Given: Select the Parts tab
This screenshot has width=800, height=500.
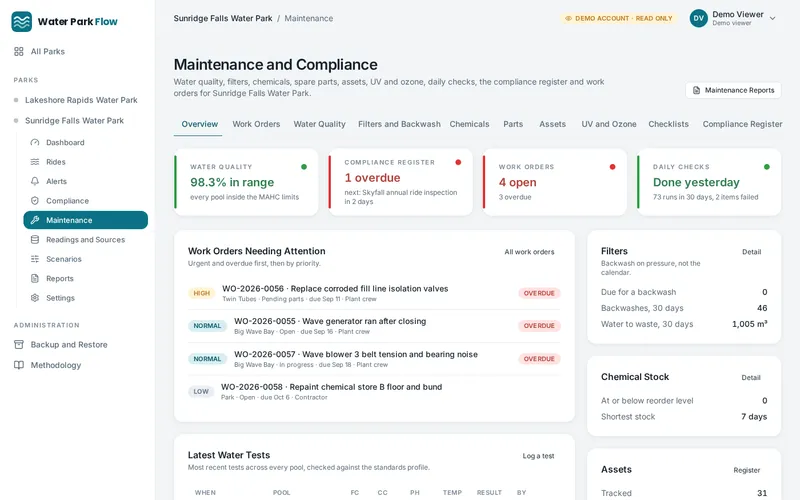Looking at the screenshot, I should (513, 124).
